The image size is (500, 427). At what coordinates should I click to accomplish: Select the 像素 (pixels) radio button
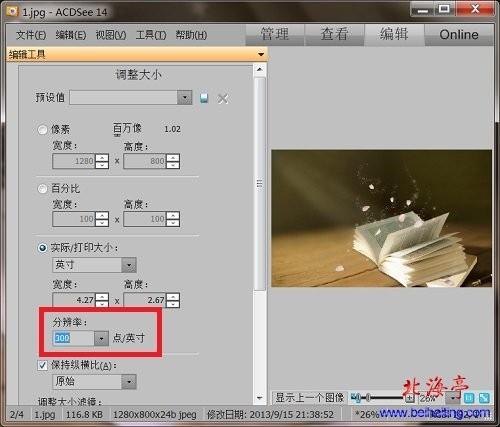(42, 129)
